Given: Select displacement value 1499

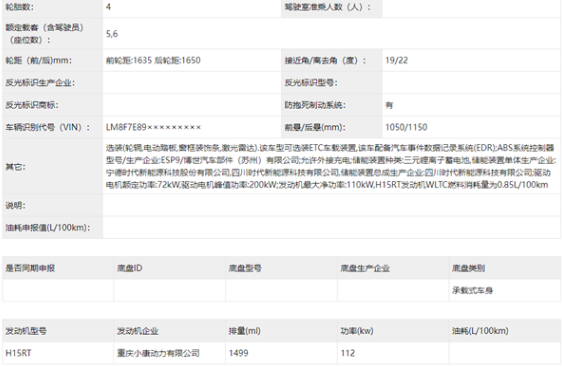Looking at the screenshot, I should (x=238, y=353).
